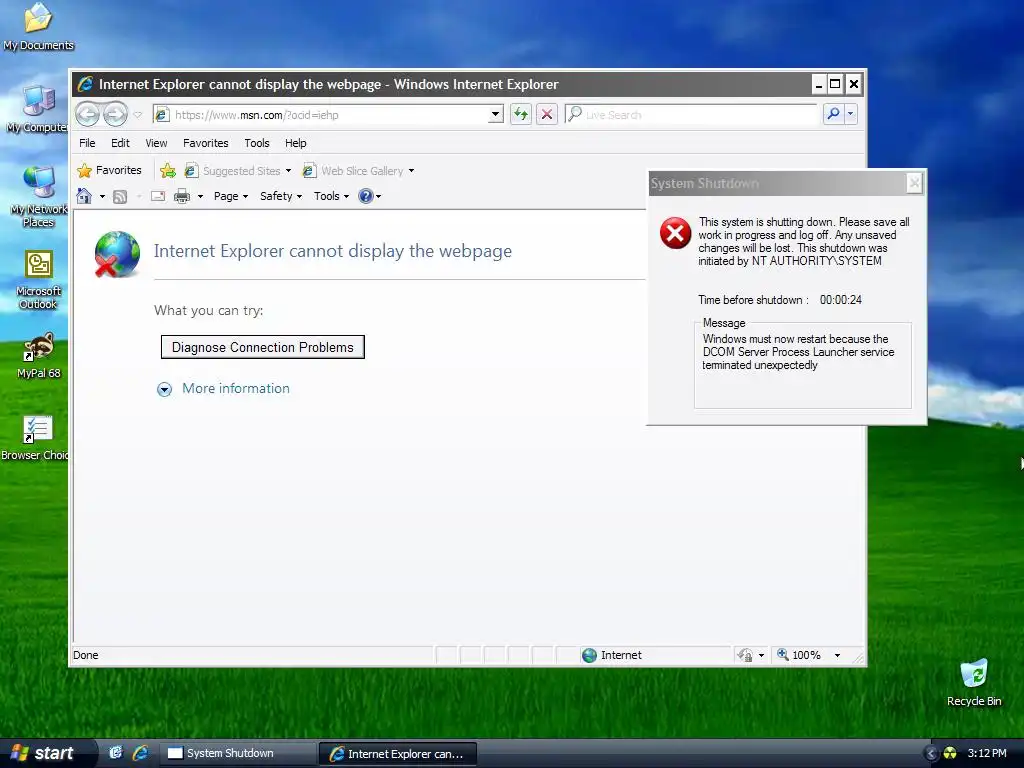Viewport: 1024px width, 768px height.
Task: Go forward with the IE Forward arrow
Action: pos(116,114)
